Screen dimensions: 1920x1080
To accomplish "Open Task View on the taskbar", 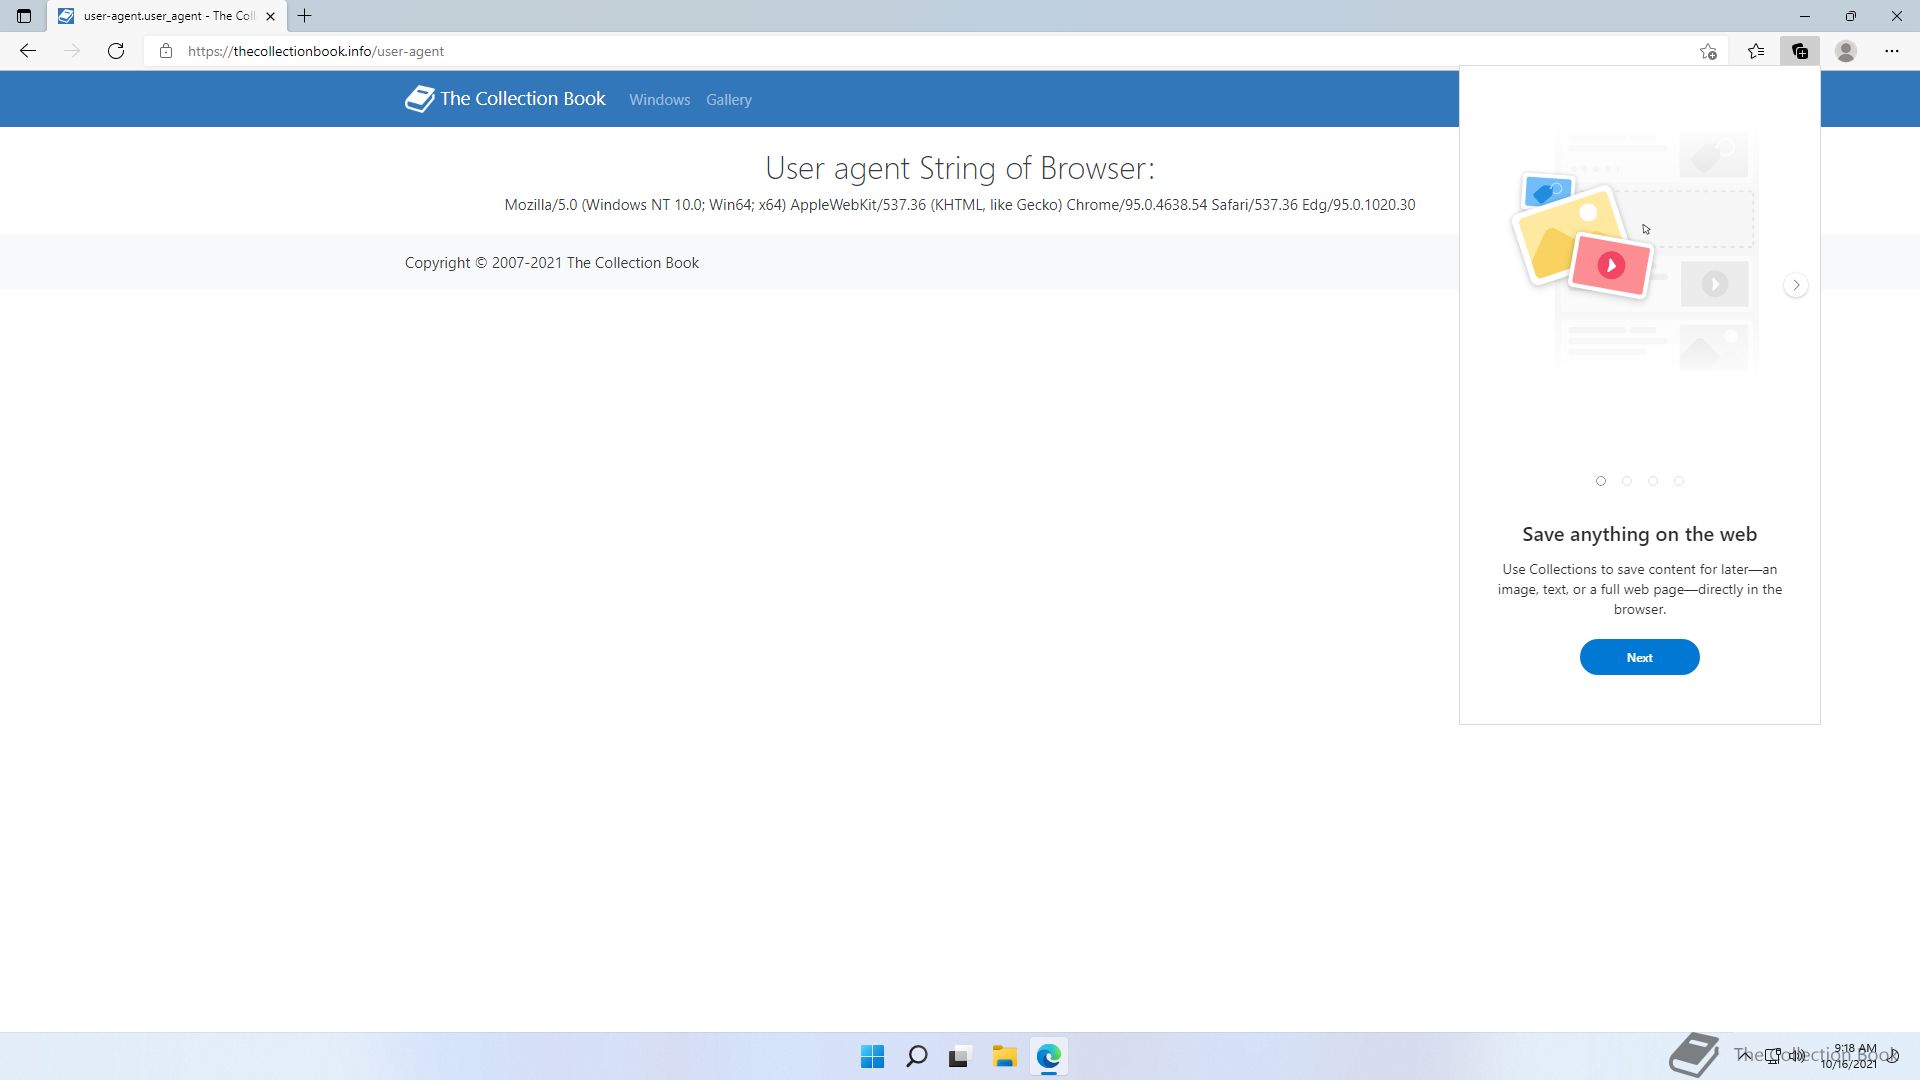I will (x=960, y=1056).
